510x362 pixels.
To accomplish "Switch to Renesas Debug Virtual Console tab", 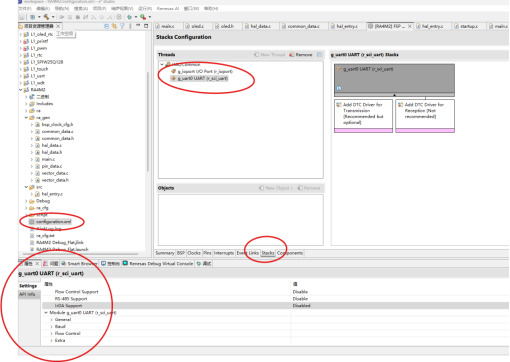I will pos(158,264).
